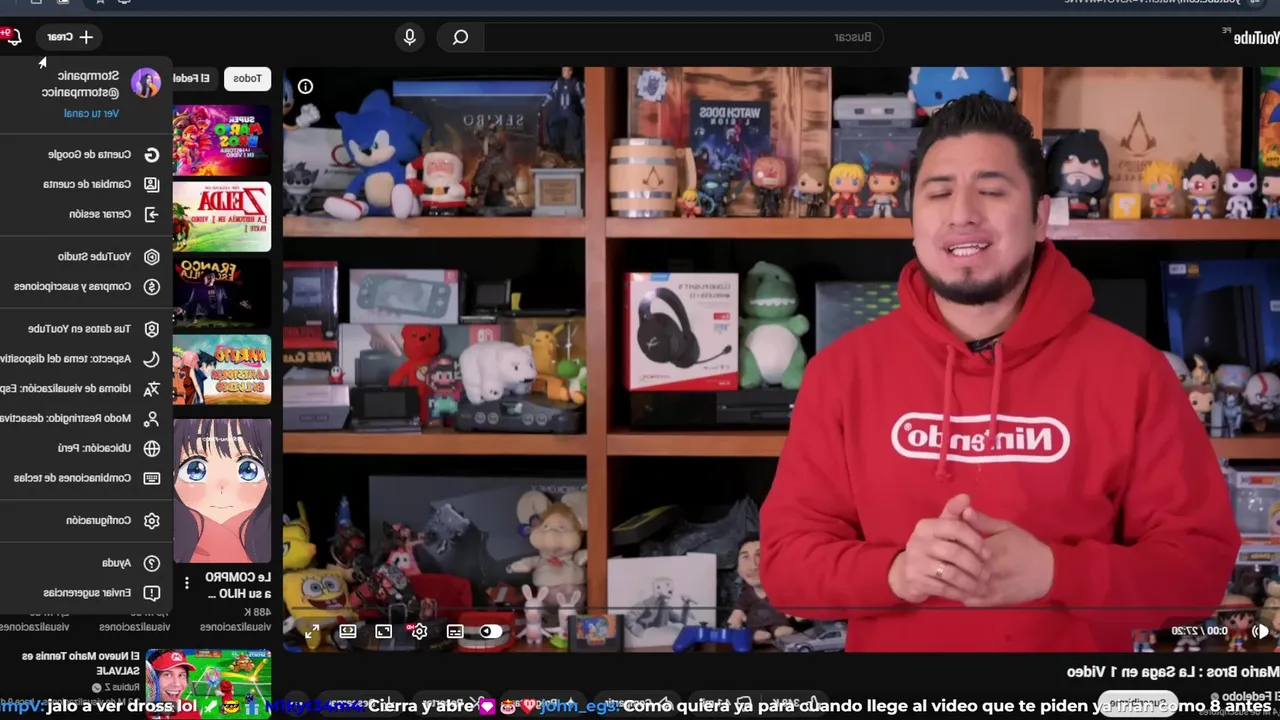Expand Idioma de visualización setting
Viewport: 1280px width, 720px height.
(85, 388)
